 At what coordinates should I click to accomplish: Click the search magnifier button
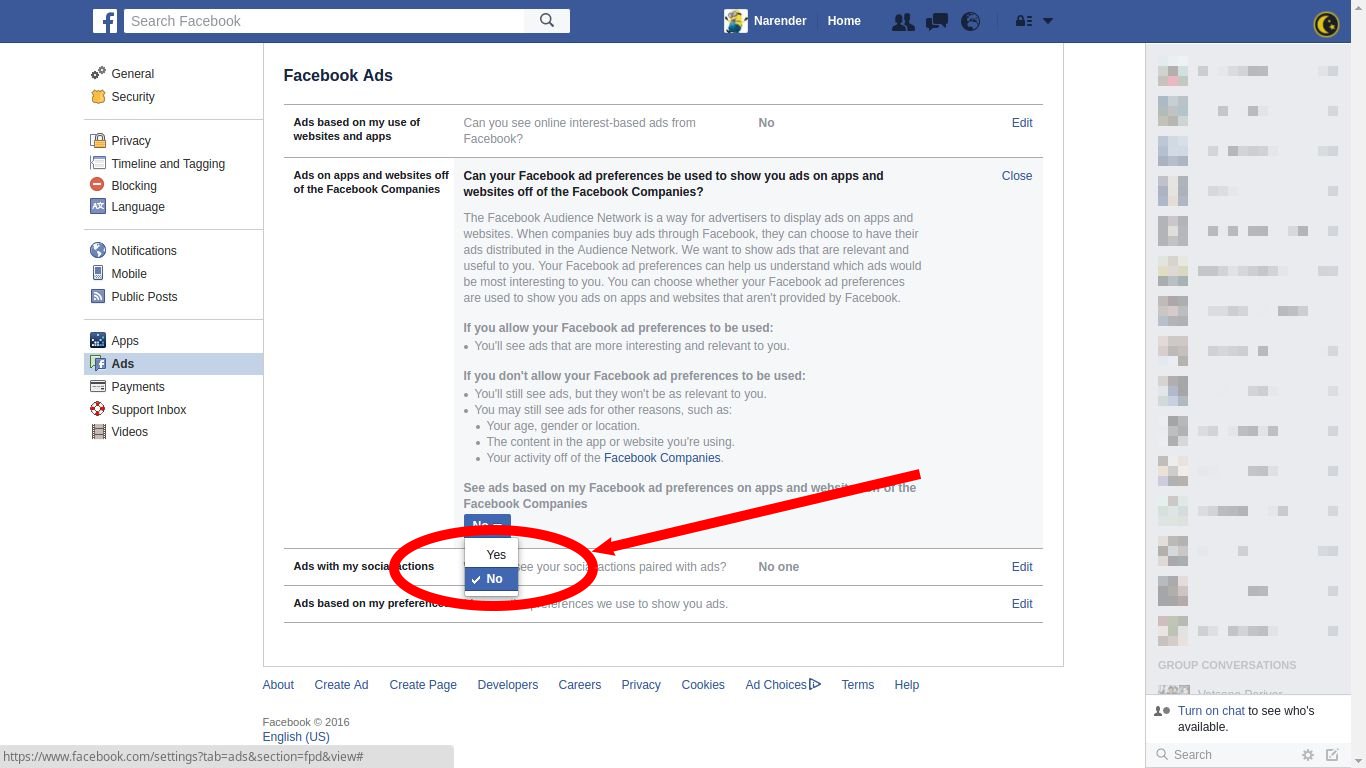point(547,21)
